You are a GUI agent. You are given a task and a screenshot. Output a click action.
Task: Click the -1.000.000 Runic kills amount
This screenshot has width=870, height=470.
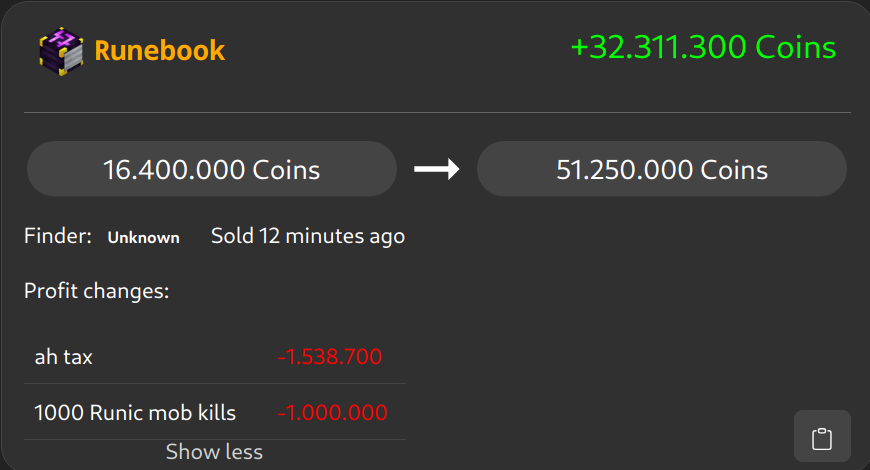(x=332, y=412)
